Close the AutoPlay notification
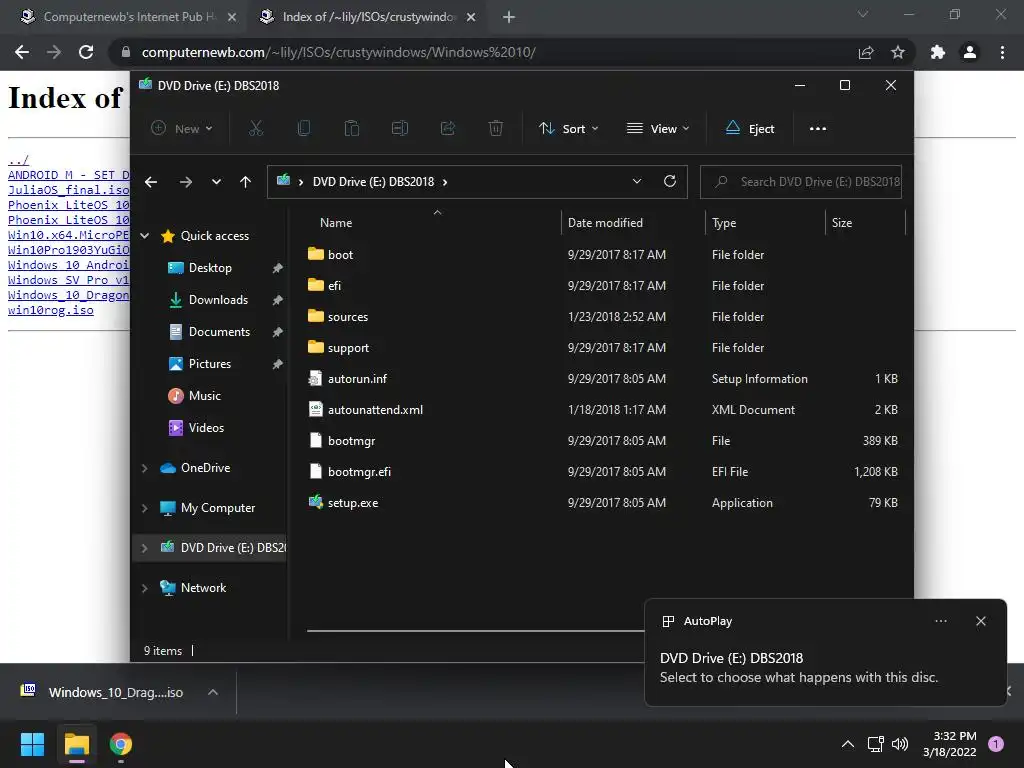Image resolution: width=1024 pixels, height=768 pixels. point(981,621)
